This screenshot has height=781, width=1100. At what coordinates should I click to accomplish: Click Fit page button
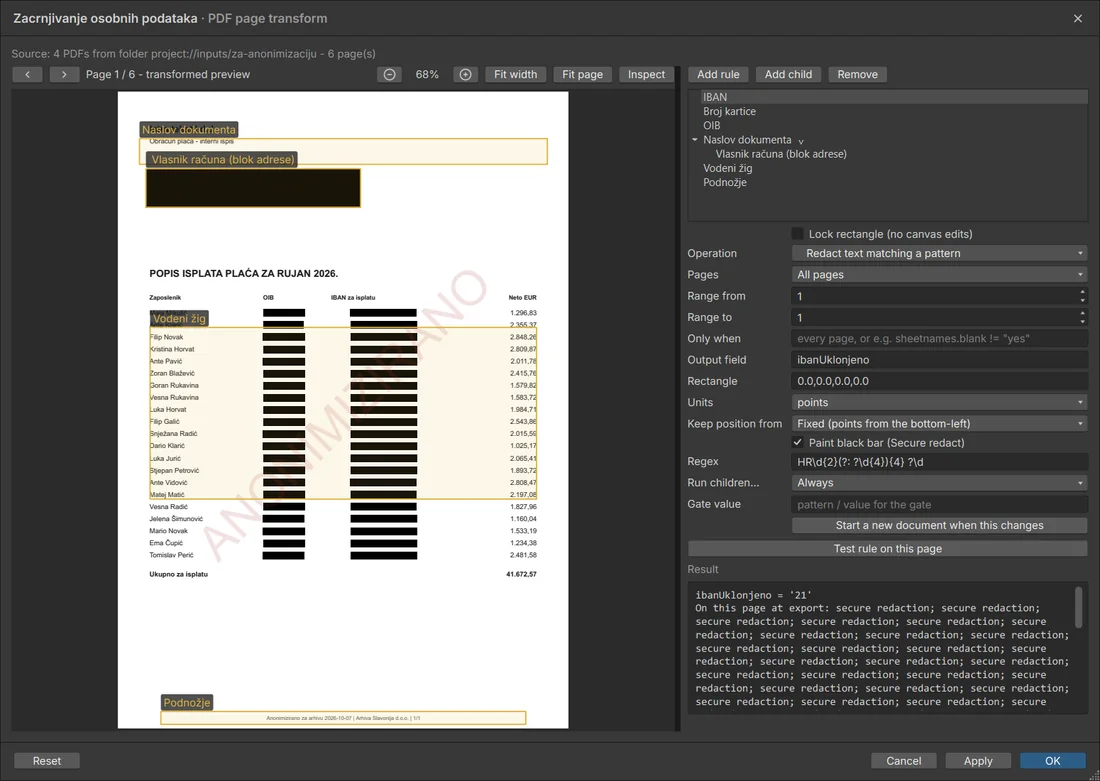tap(582, 74)
